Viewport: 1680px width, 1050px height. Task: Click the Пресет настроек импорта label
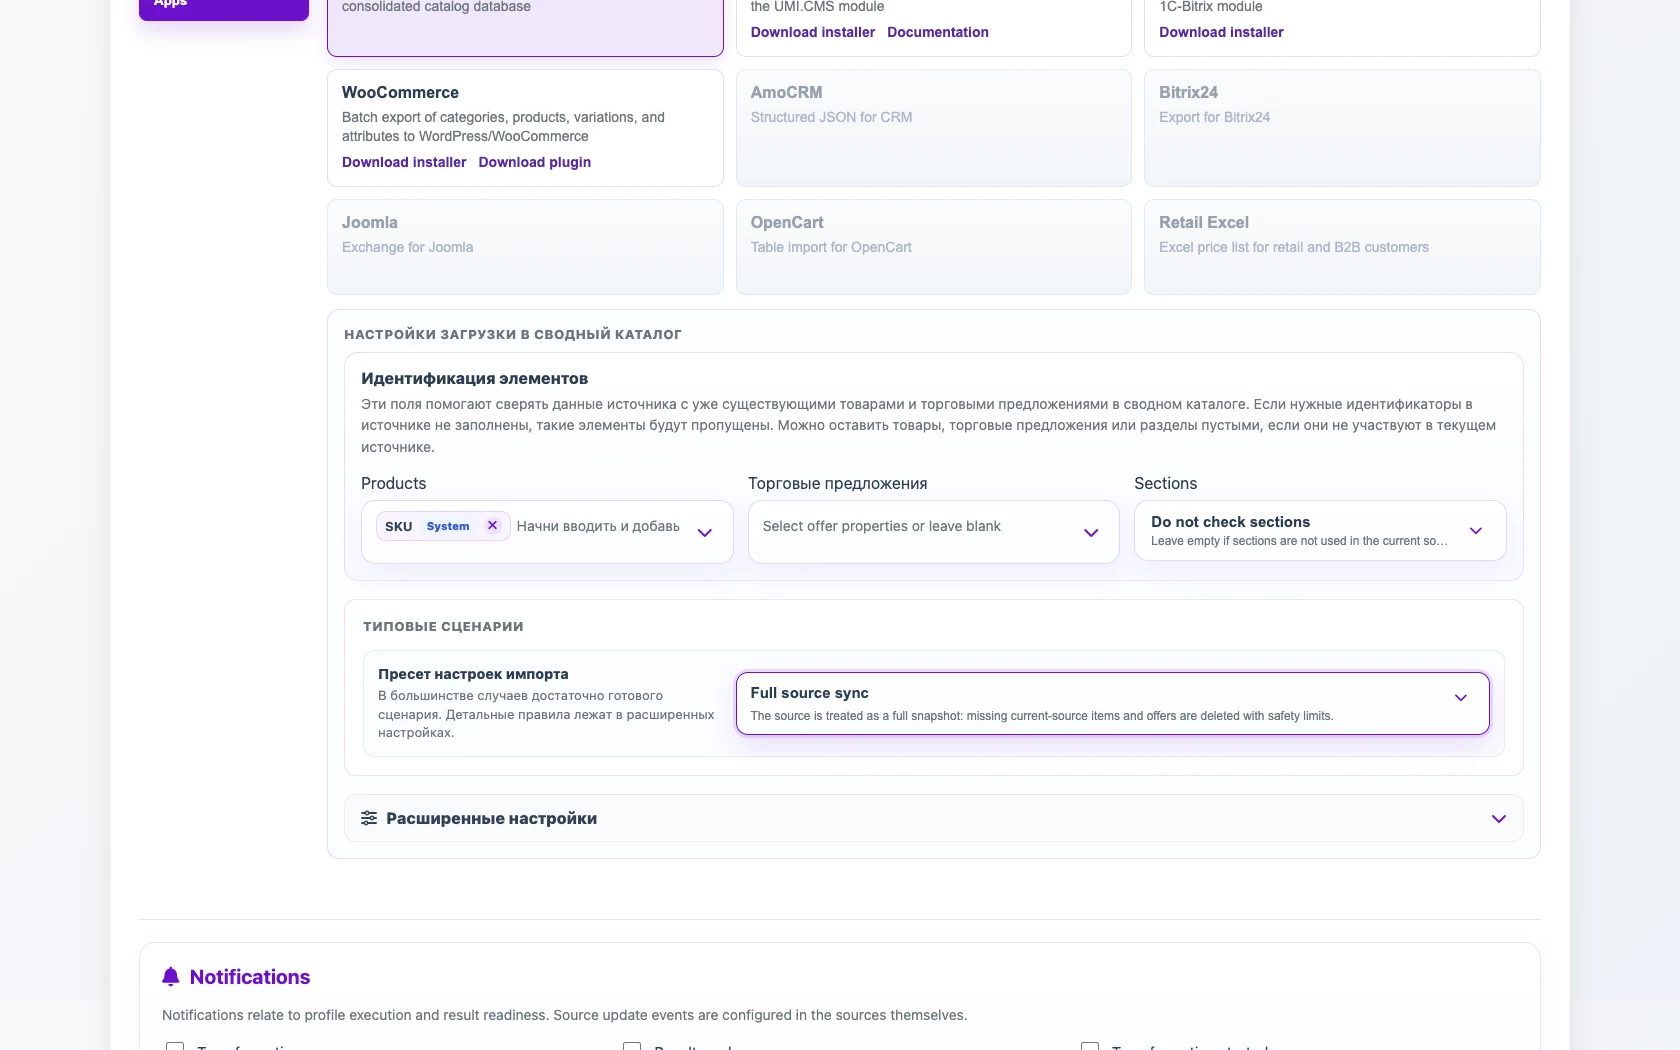[473, 674]
